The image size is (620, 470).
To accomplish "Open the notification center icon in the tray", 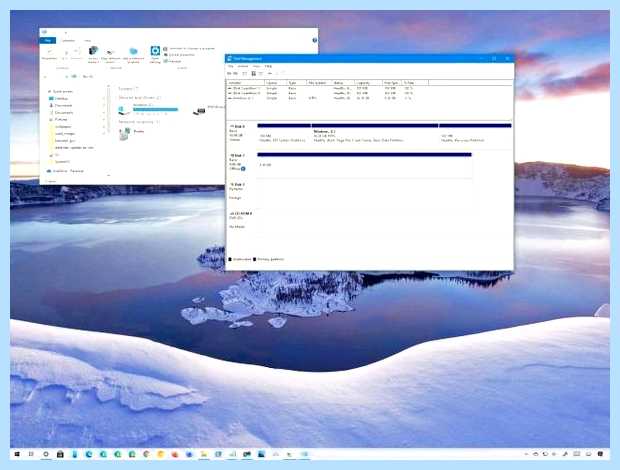I will [x=600, y=454].
